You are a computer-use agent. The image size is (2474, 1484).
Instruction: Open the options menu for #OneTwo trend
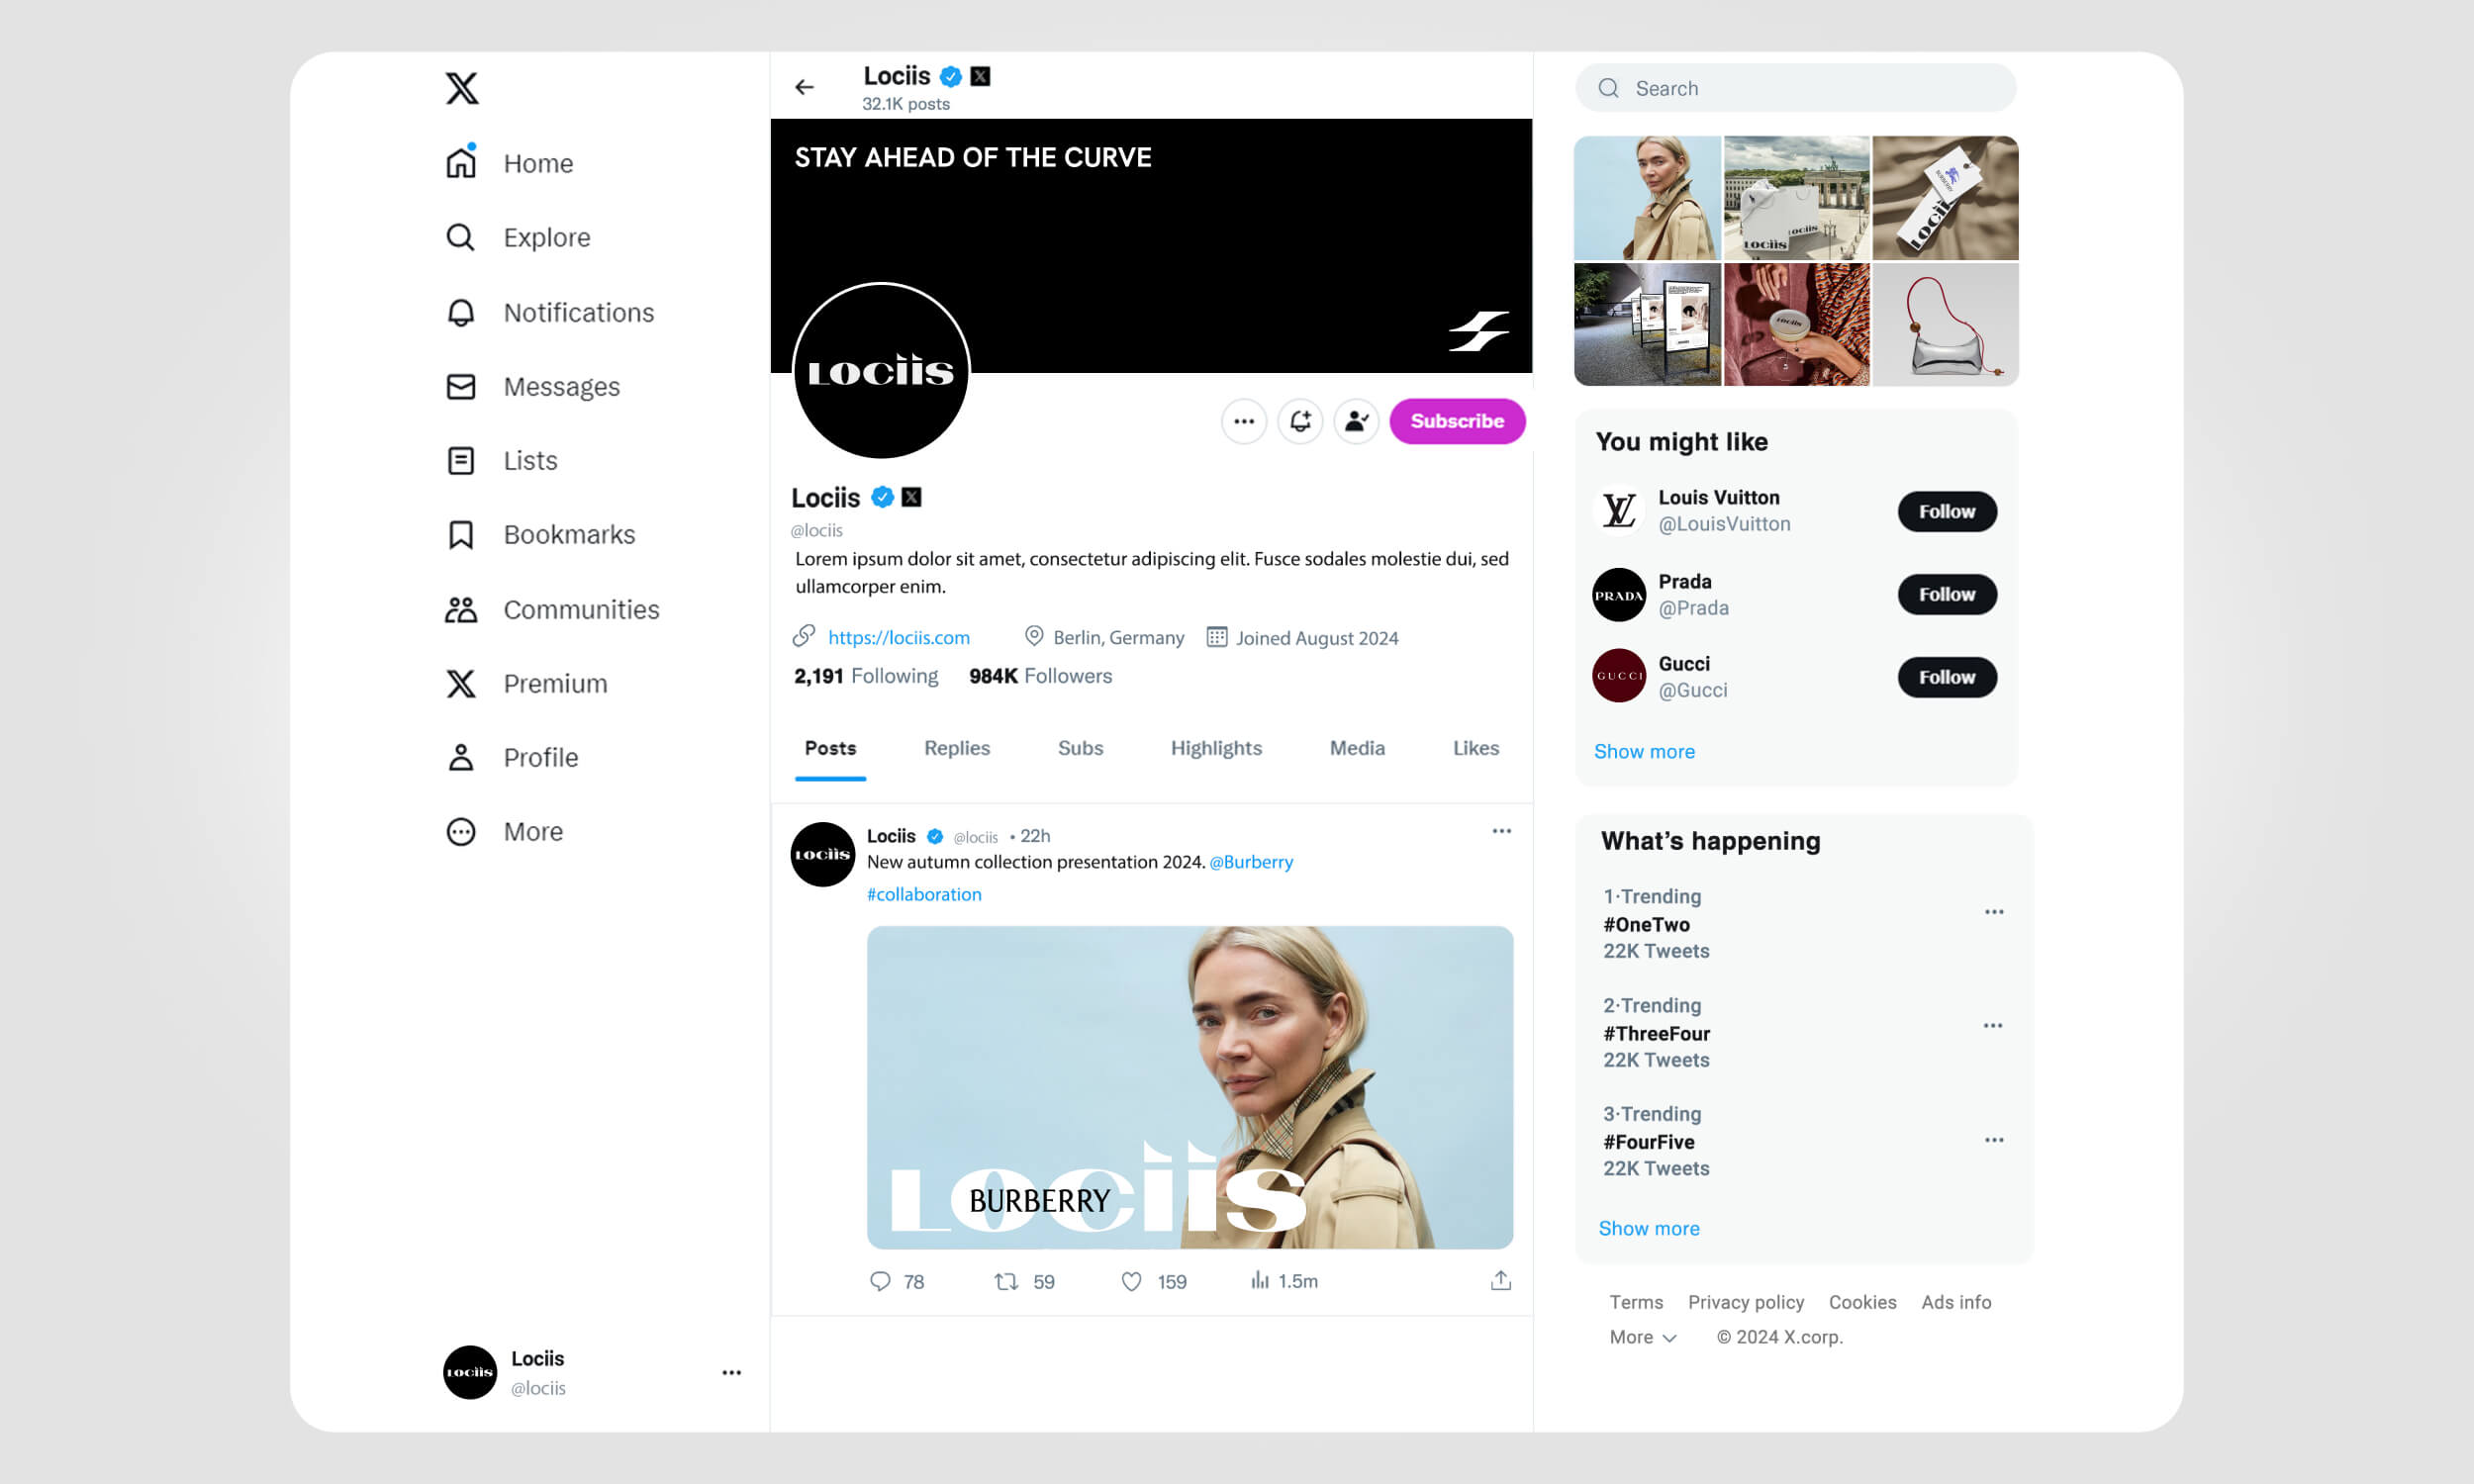[1993, 912]
